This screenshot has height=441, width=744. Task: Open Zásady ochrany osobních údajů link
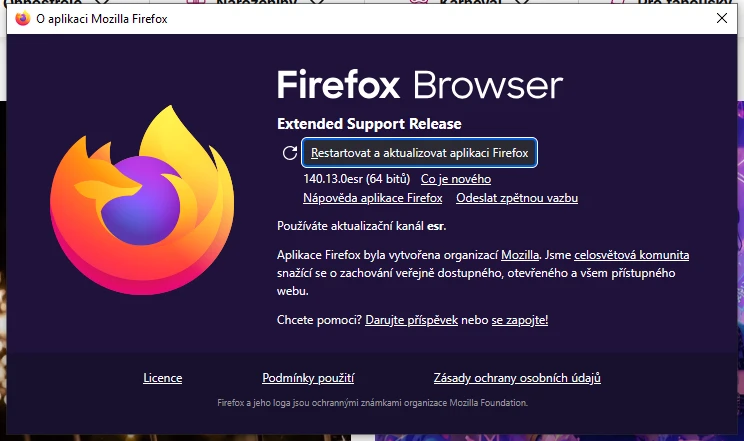(517, 378)
